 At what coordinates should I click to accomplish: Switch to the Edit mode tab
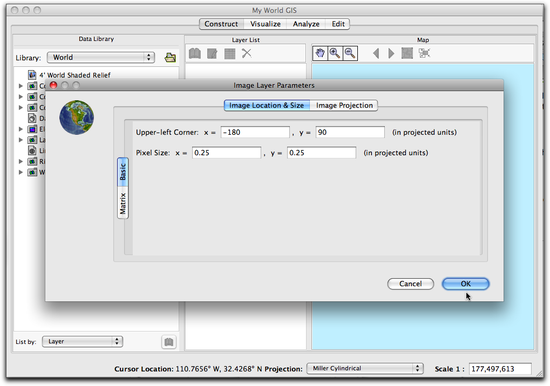338,24
